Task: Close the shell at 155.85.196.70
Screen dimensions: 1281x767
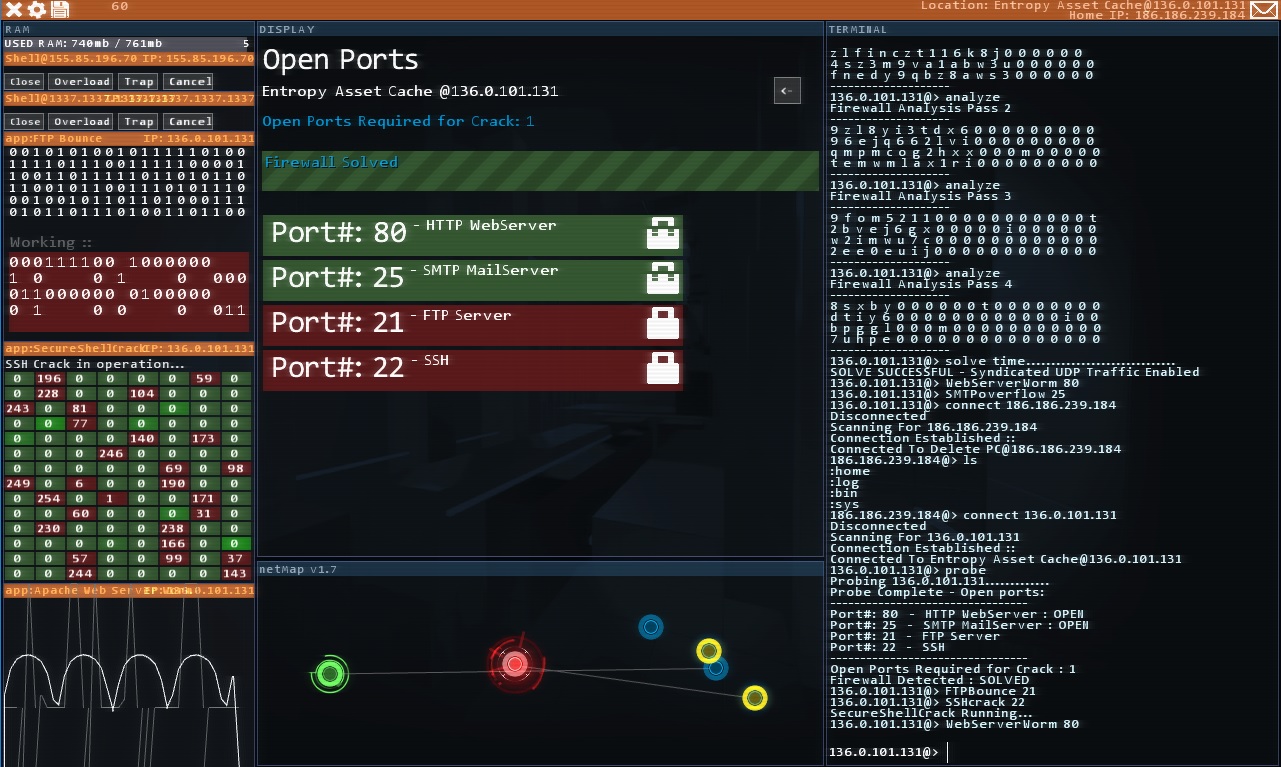Action: (25, 81)
